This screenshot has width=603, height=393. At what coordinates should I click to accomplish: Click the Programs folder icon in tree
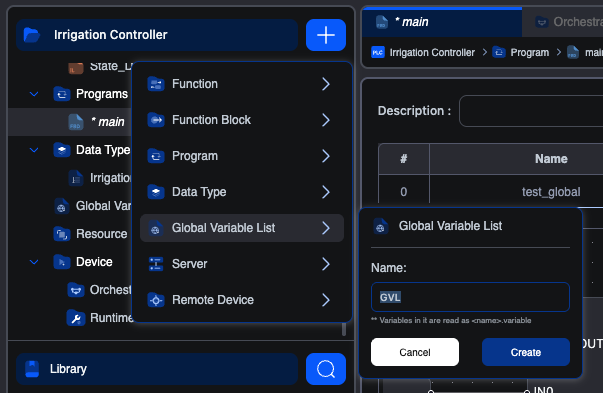click(62, 94)
